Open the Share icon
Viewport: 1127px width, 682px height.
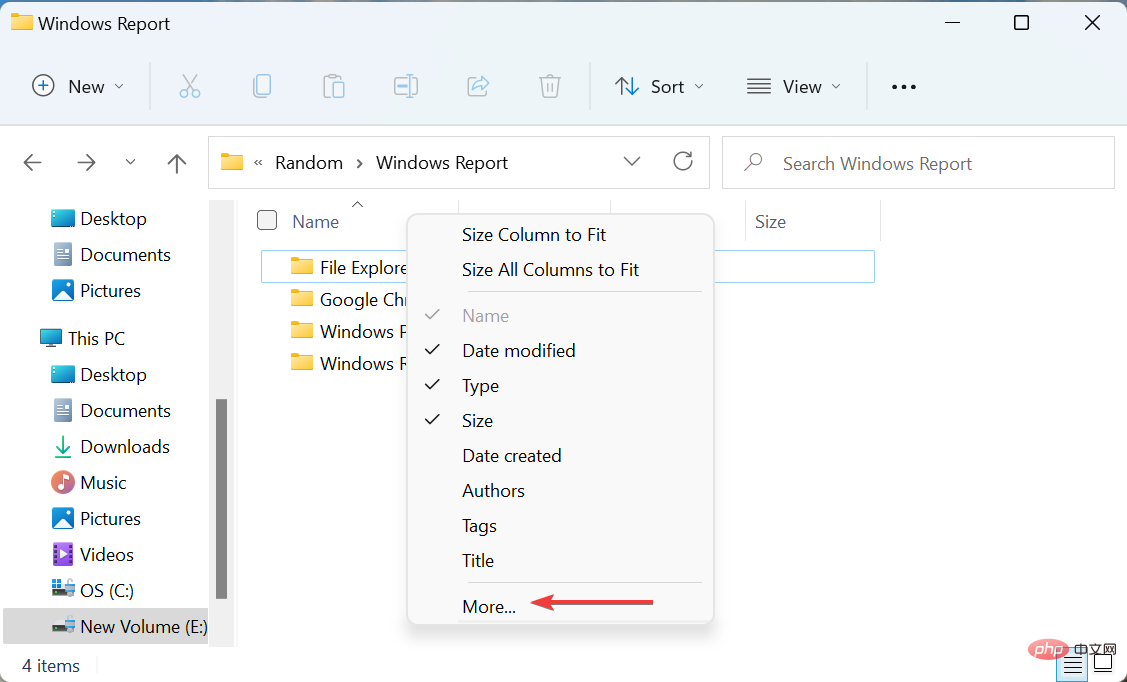478,86
